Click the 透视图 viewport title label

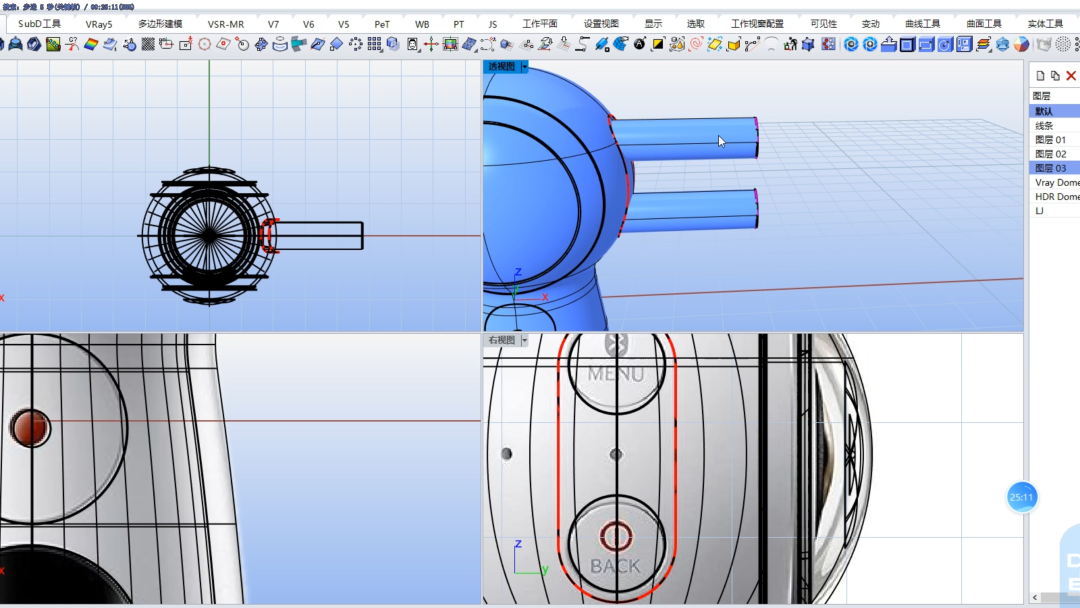click(x=501, y=67)
